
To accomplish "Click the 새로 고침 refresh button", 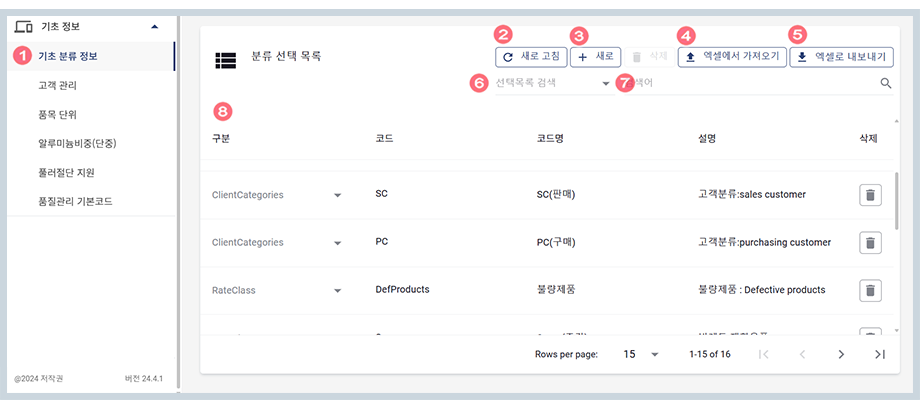I will click(x=531, y=58).
